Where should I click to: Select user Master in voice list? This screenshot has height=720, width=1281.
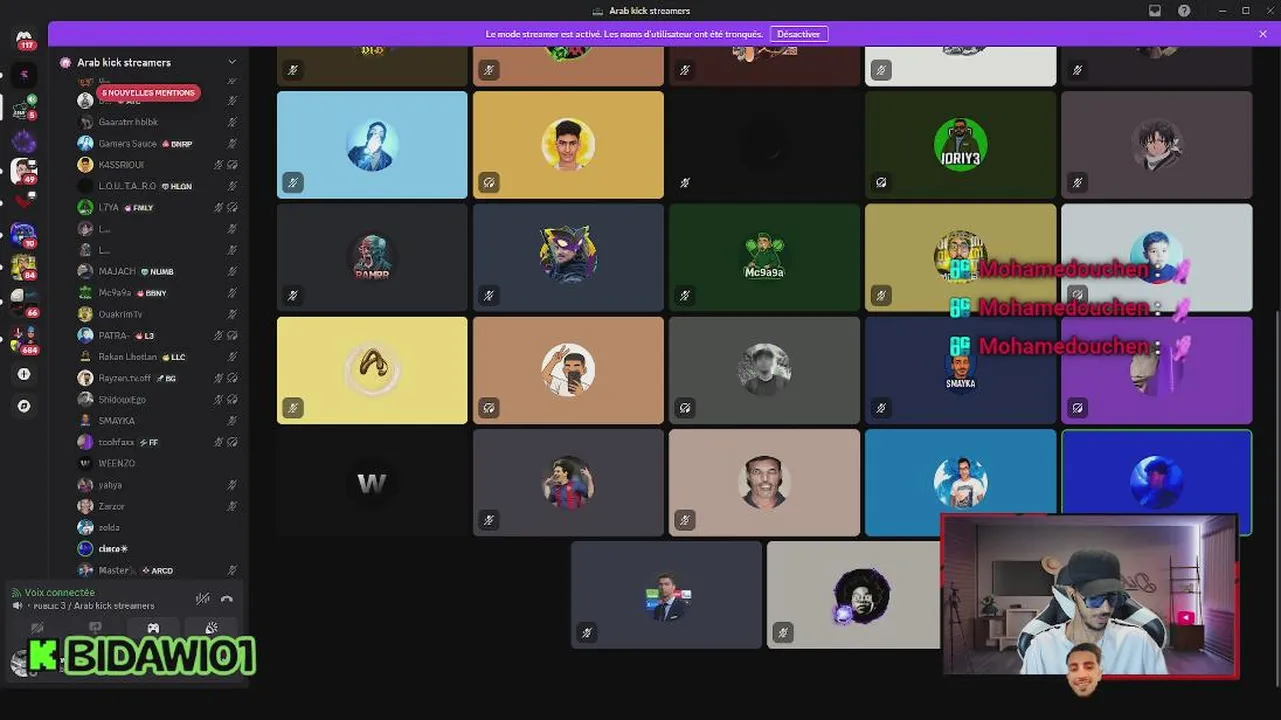(x=157, y=570)
